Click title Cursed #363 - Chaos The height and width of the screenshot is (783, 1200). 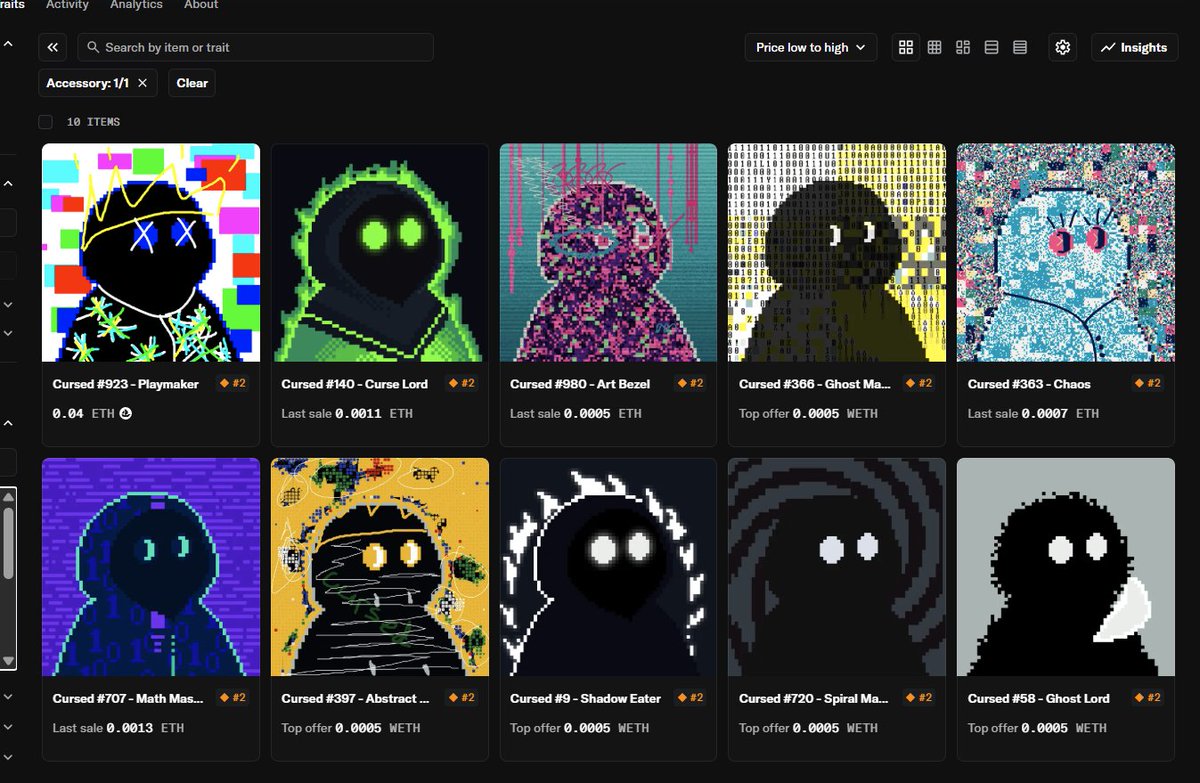(1029, 384)
